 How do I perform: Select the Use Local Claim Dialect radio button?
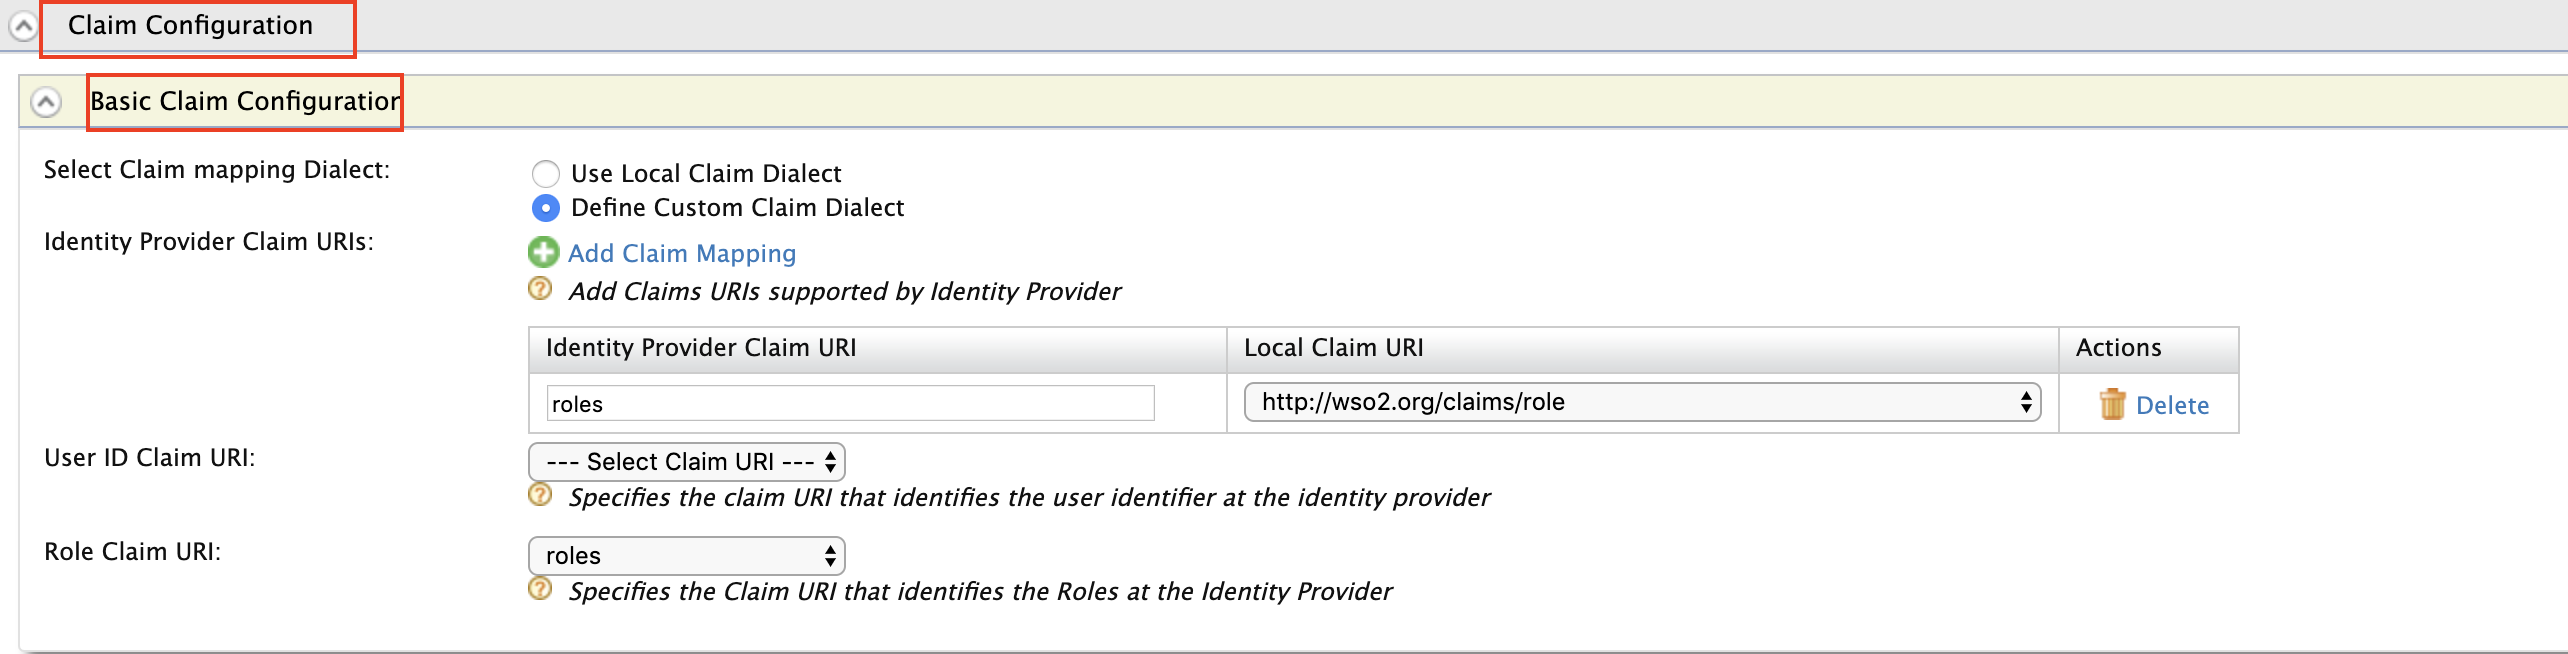546,174
